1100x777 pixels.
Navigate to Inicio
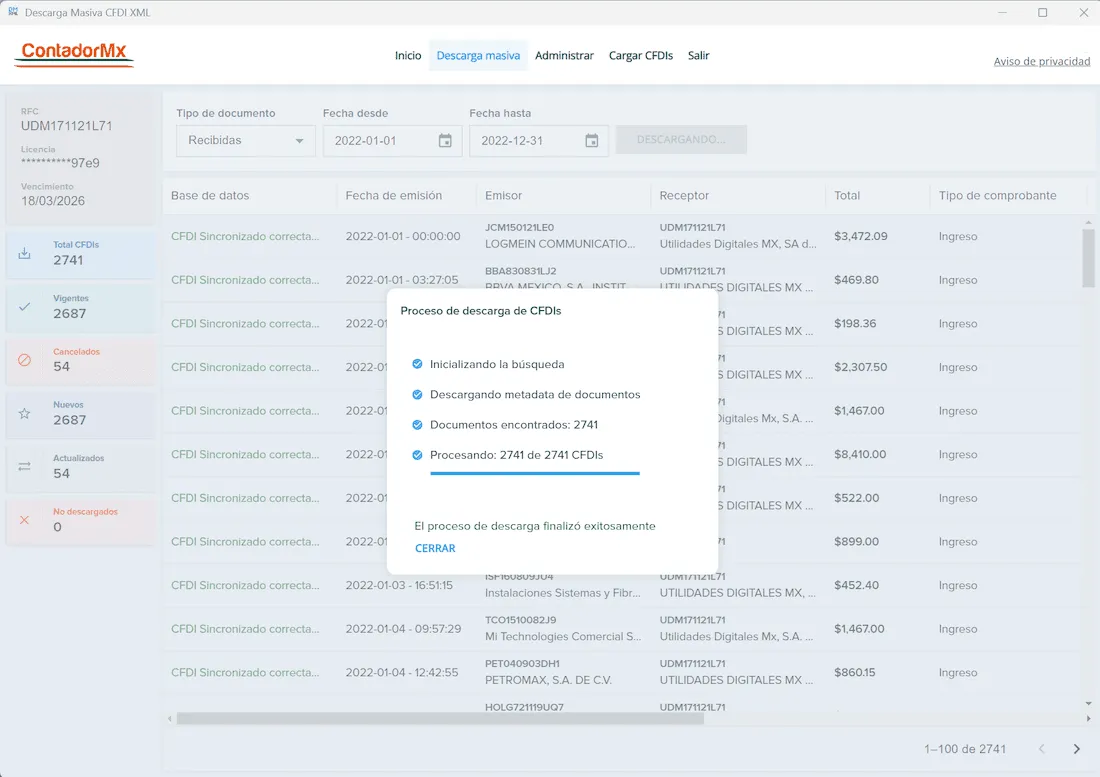tap(408, 55)
